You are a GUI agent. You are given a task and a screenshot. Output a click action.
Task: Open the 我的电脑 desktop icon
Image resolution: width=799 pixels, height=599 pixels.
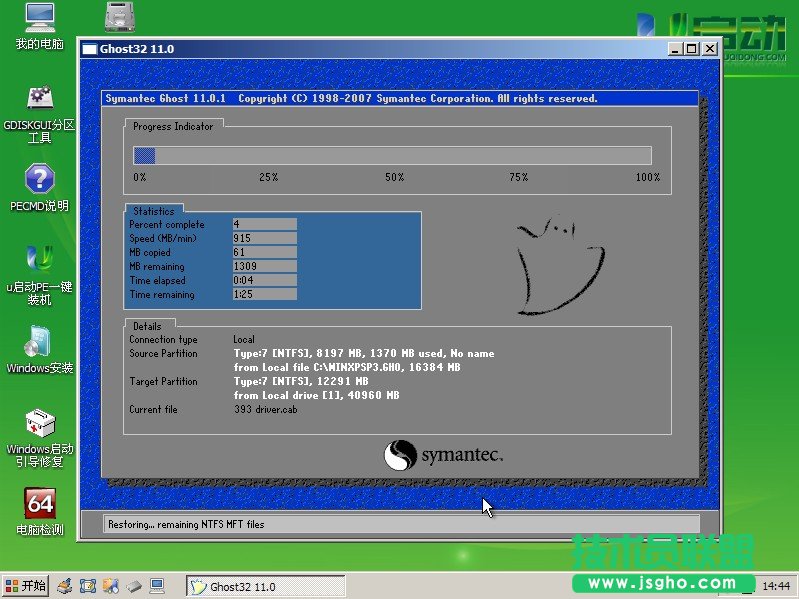click(x=39, y=18)
